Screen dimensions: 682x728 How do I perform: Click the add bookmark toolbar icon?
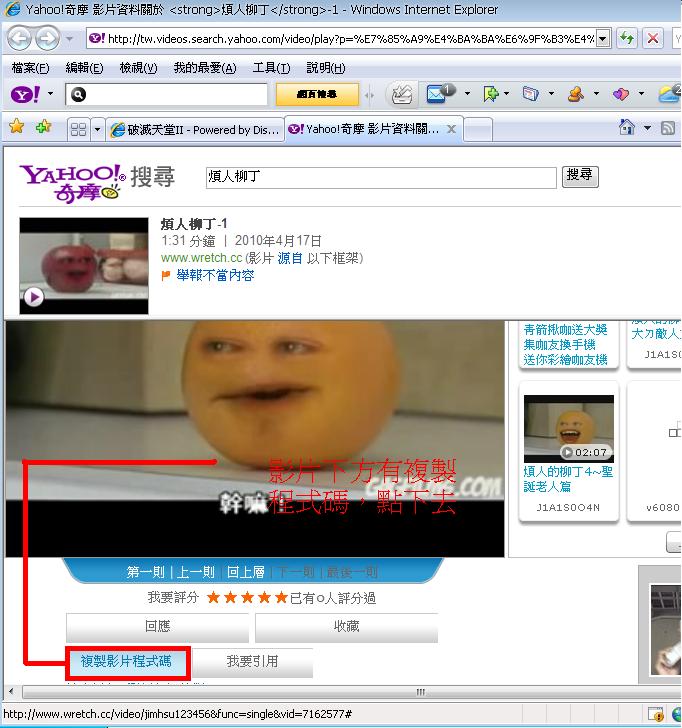490,94
